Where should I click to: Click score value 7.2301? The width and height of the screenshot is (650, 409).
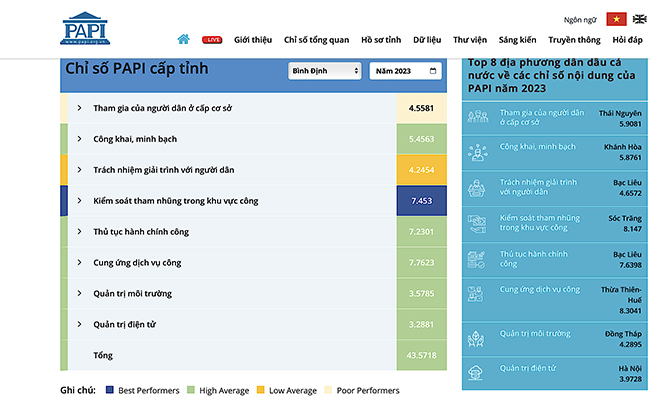[x=421, y=232]
